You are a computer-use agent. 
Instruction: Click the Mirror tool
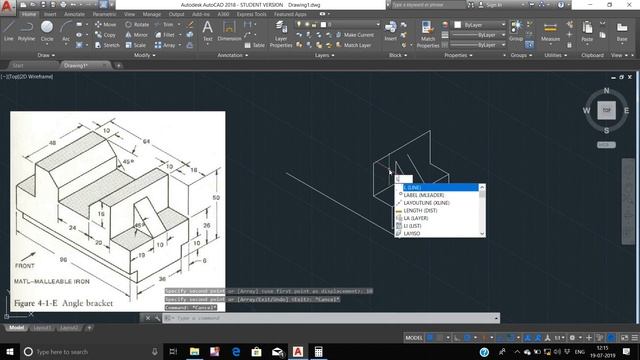[136, 35]
